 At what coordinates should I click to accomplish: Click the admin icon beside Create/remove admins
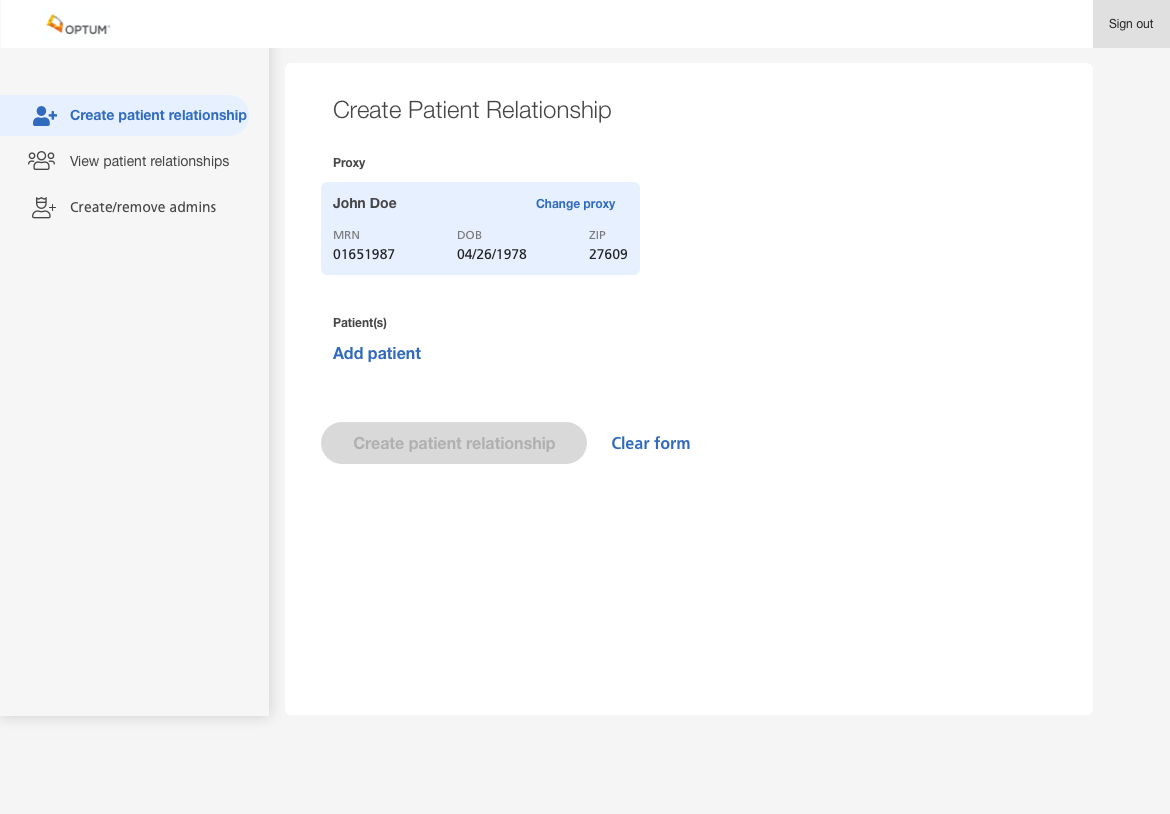tap(43, 208)
